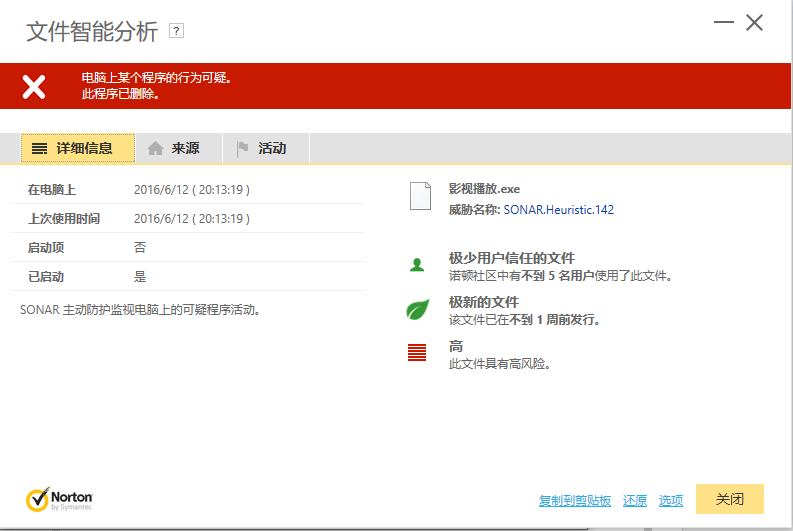The width and height of the screenshot is (793, 531).
Task: Click the 复制到剪贴板 link
Action: pos(575,501)
